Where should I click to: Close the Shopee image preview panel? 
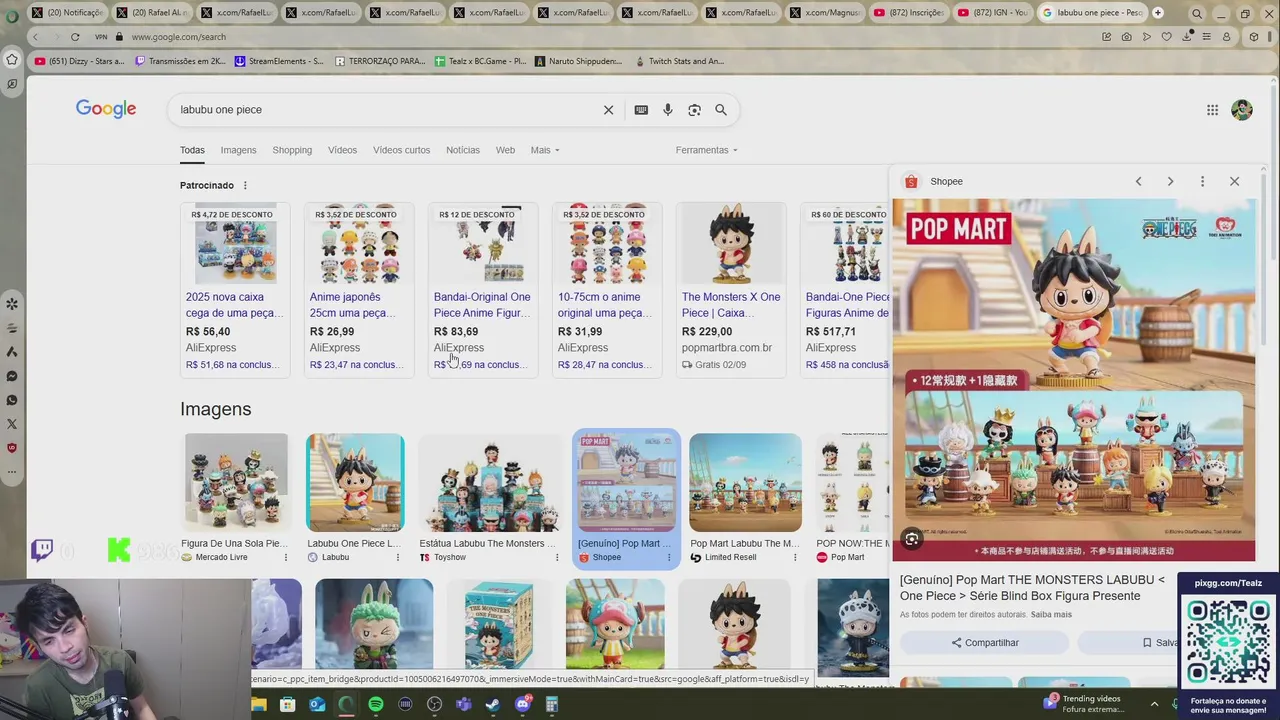click(x=1234, y=181)
